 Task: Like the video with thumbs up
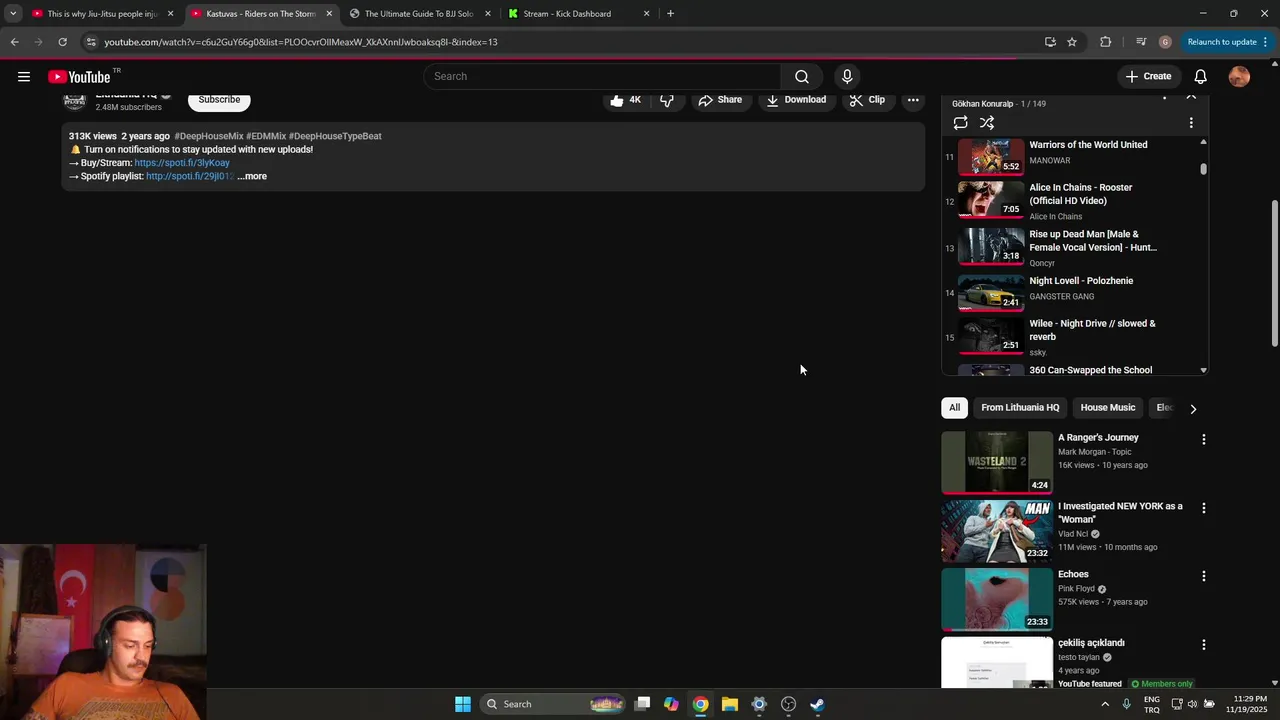tap(625, 100)
